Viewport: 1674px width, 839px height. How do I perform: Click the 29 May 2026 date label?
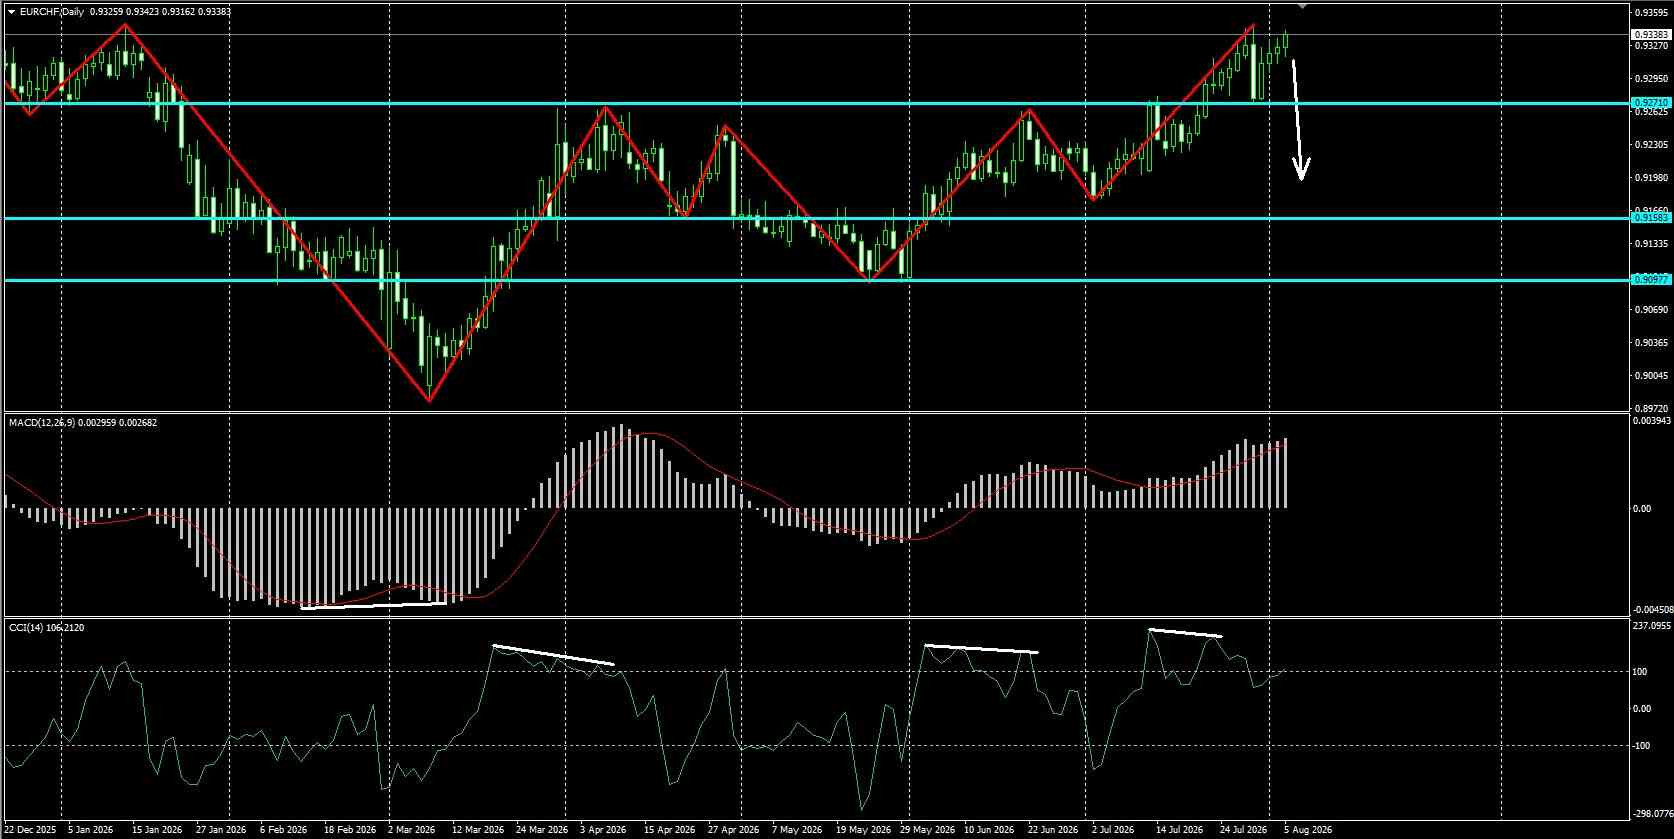coord(927,830)
